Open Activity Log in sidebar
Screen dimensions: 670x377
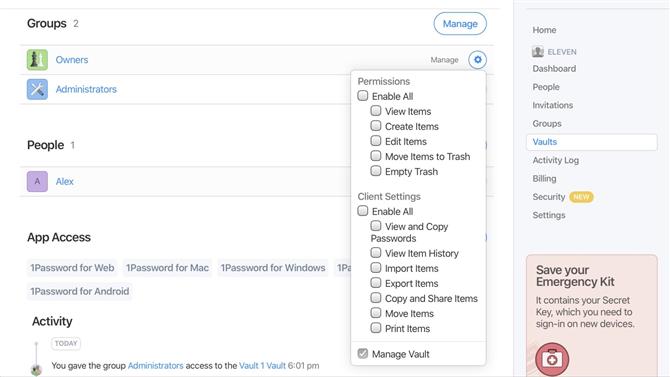(555, 160)
